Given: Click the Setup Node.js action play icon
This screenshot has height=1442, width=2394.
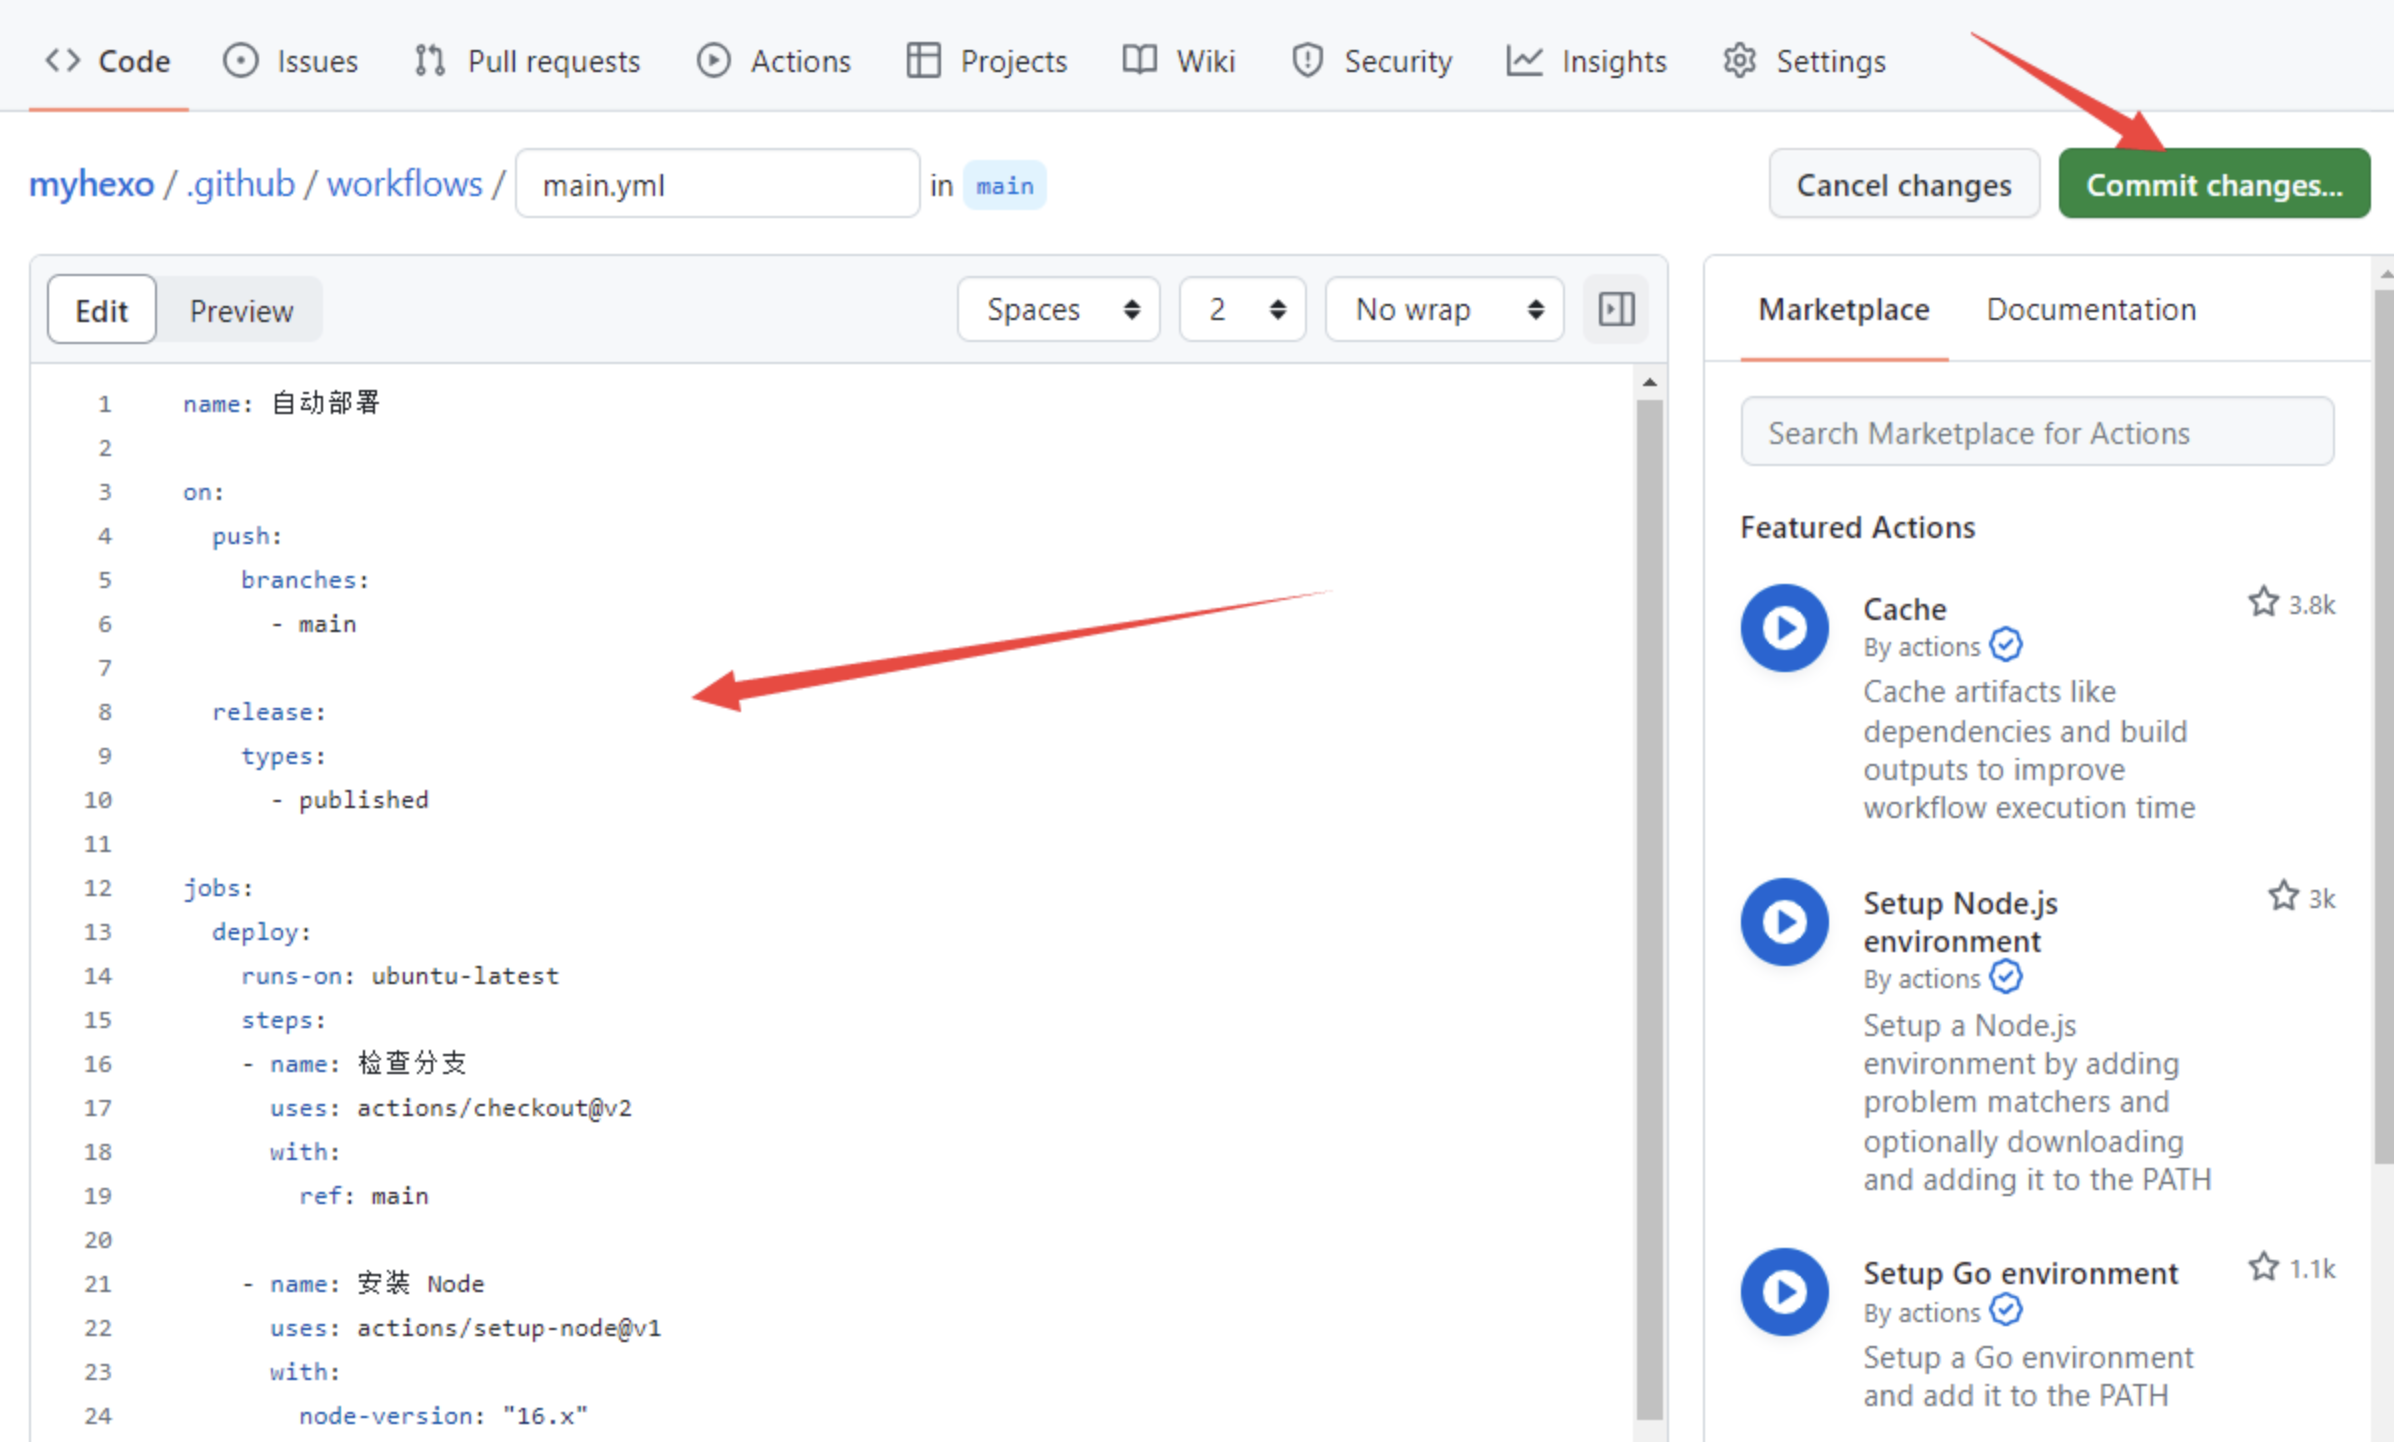Looking at the screenshot, I should pos(1784,922).
